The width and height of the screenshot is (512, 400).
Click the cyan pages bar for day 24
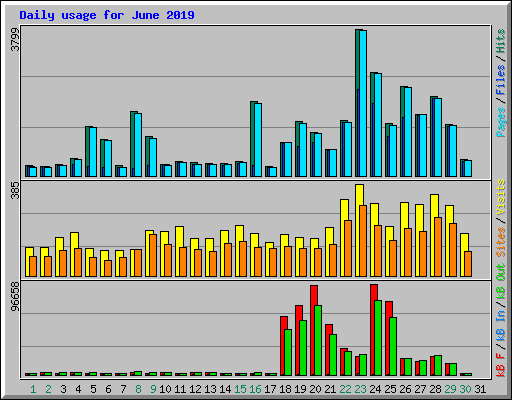pyautogui.click(x=378, y=125)
